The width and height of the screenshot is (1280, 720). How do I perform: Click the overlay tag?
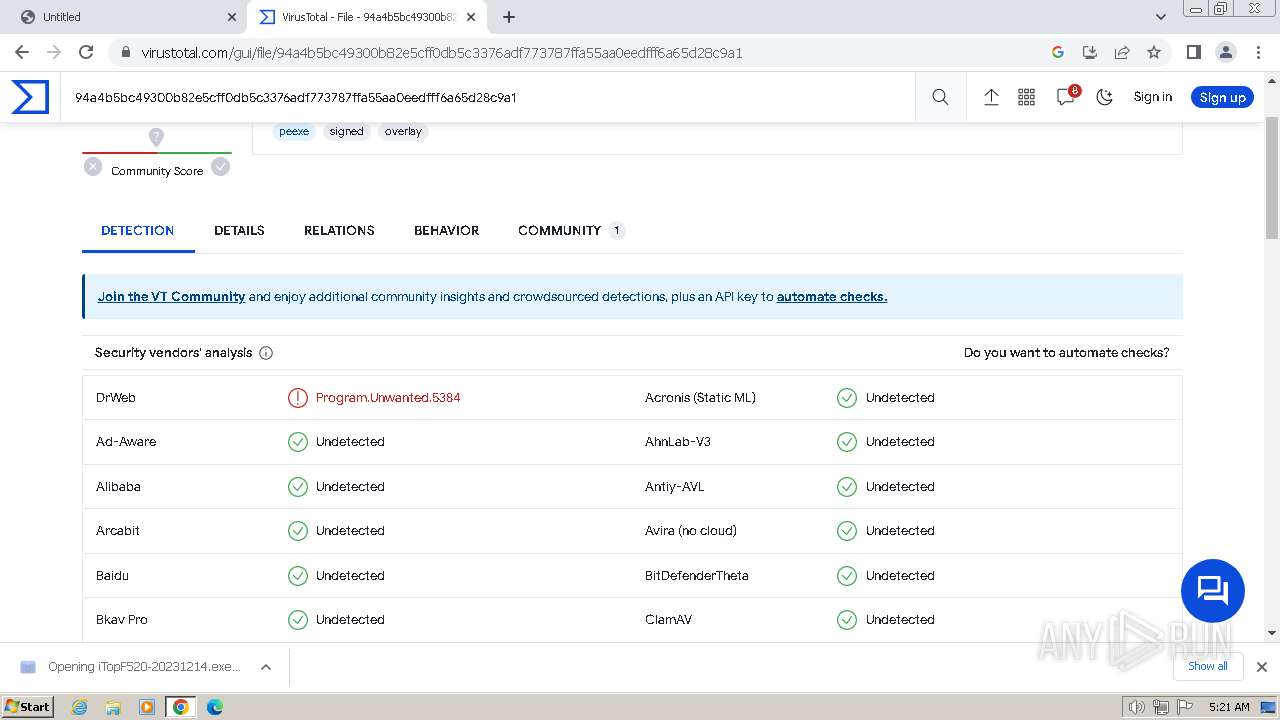(x=403, y=131)
